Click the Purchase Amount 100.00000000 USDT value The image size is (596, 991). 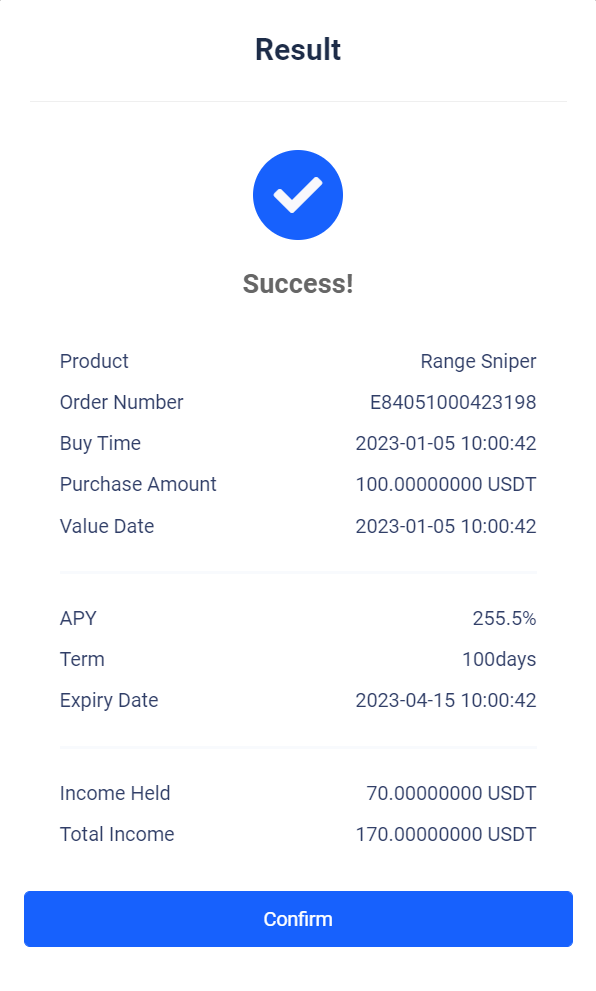click(x=446, y=484)
